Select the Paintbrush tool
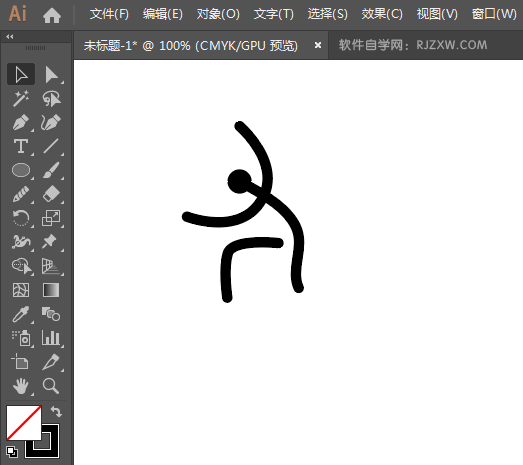 [x=51, y=170]
